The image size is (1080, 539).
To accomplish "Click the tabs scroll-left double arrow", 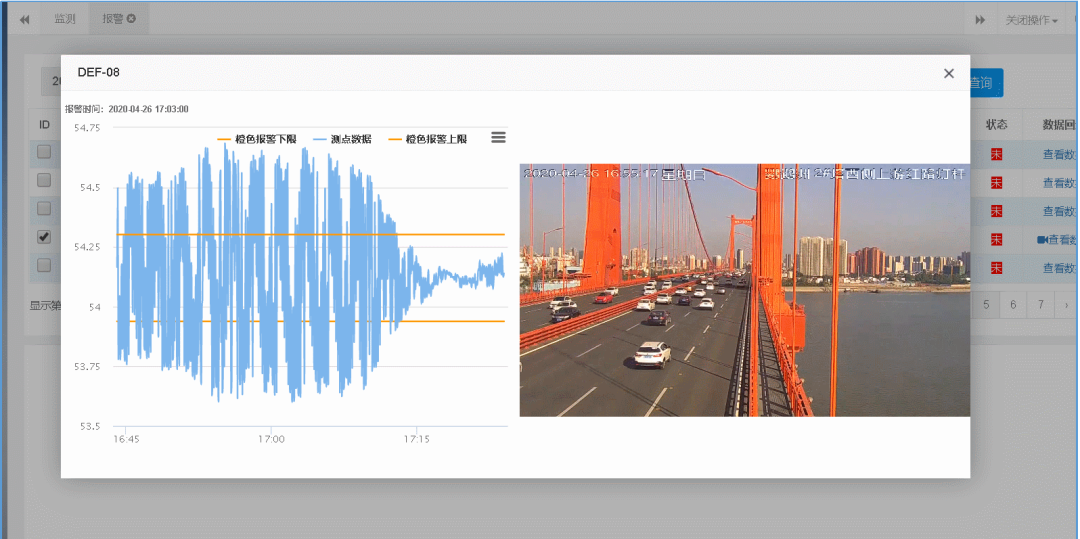I will point(24,19).
